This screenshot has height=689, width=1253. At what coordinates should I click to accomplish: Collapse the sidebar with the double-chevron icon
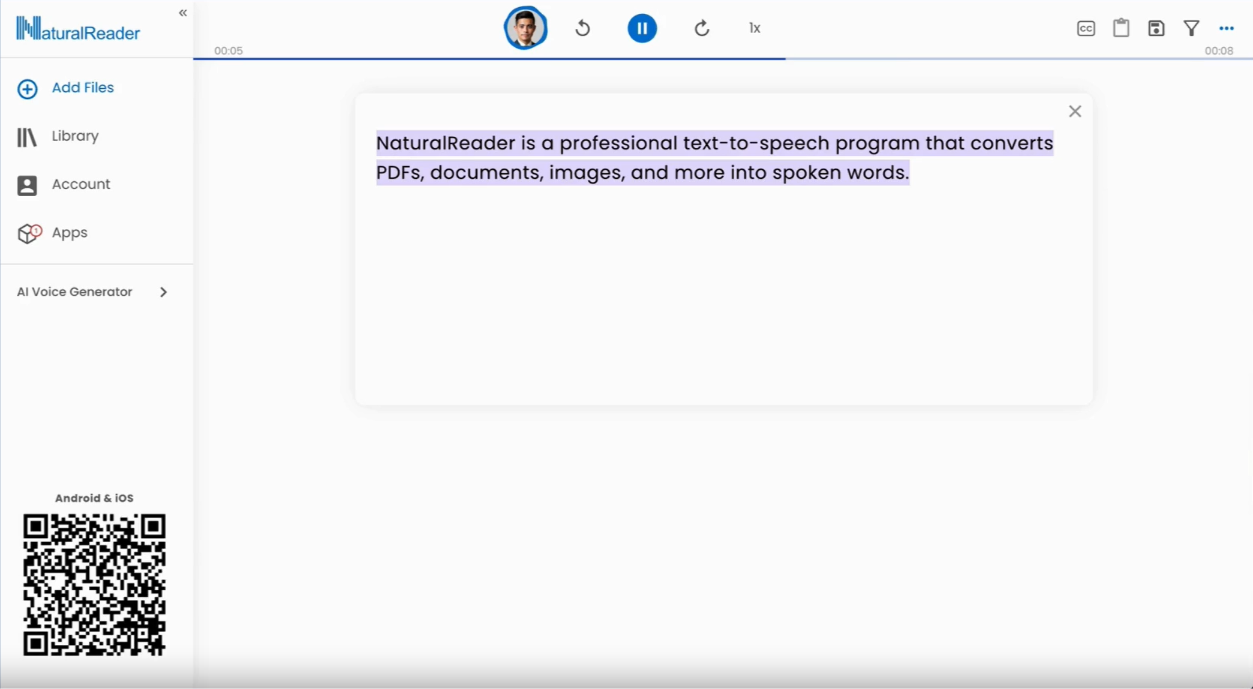(x=183, y=13)
